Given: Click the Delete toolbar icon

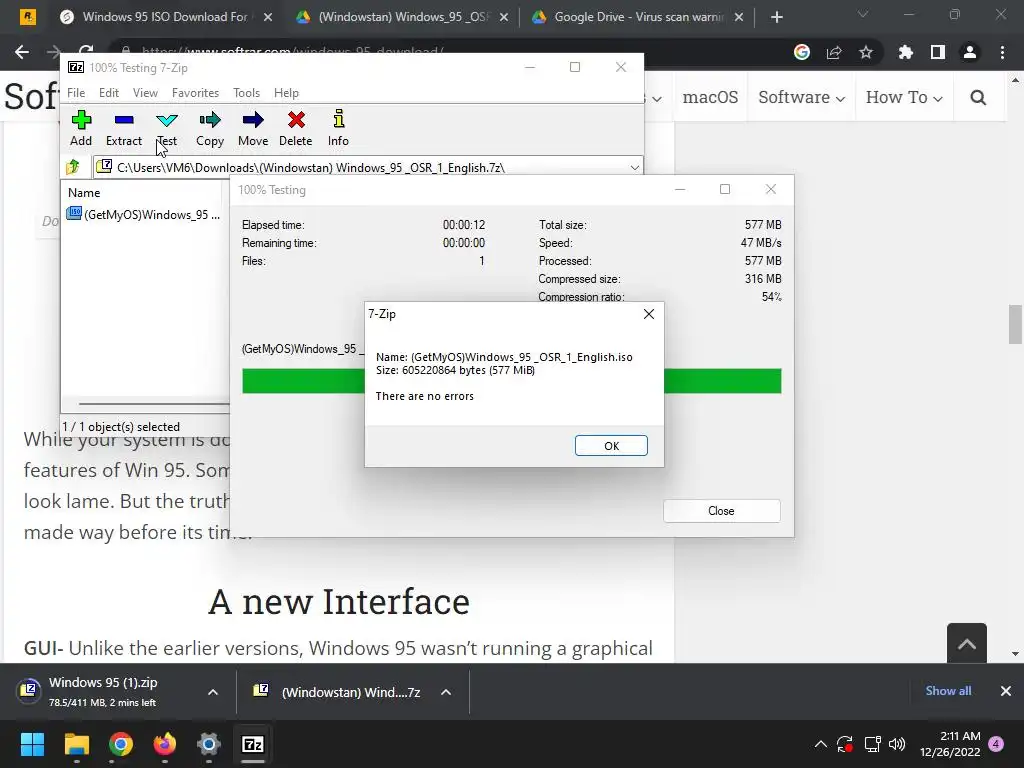Looking at the screenshot, I should click(296, 128).
